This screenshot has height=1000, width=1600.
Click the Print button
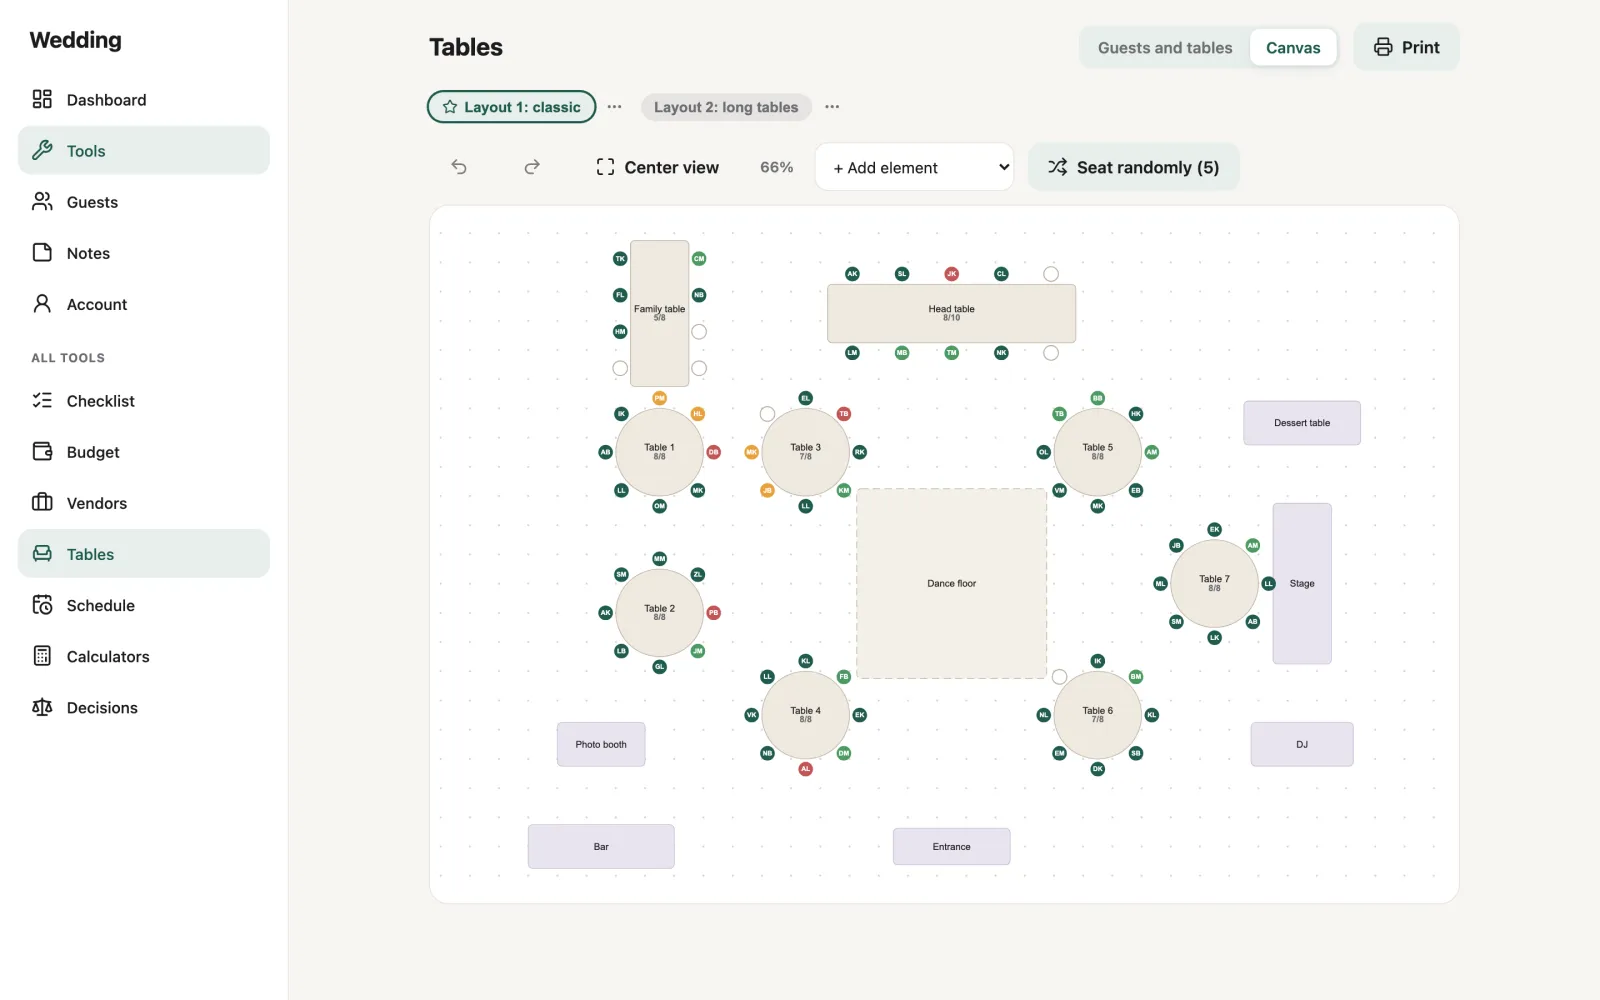(x=1407, y=47)
